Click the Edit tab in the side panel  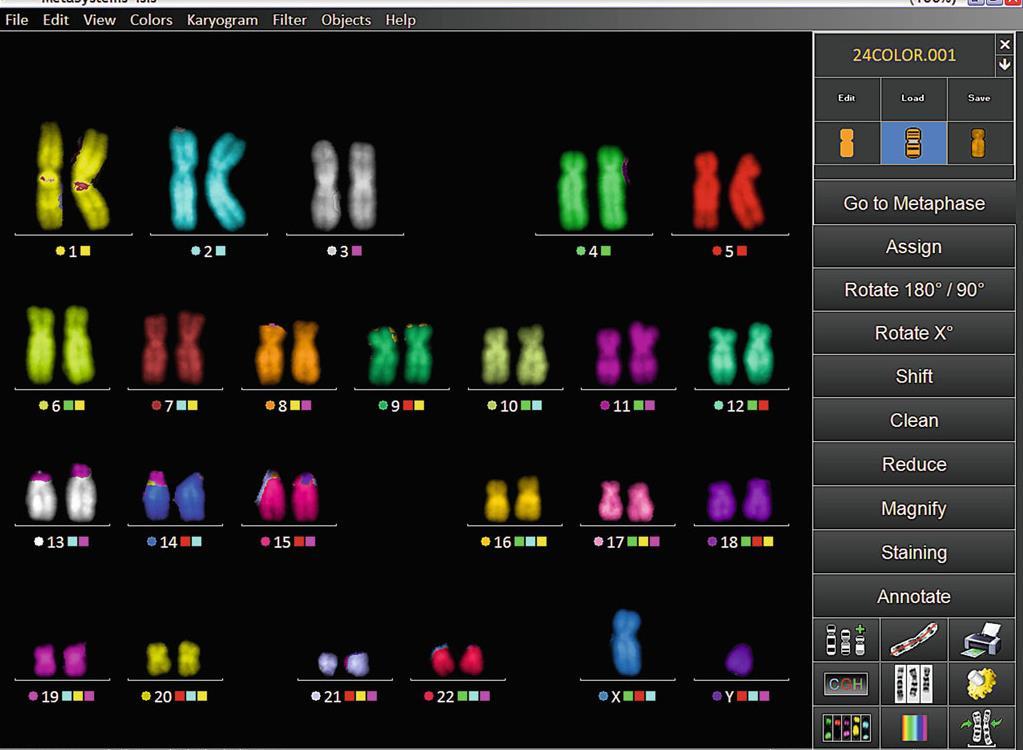pos(846,98)
